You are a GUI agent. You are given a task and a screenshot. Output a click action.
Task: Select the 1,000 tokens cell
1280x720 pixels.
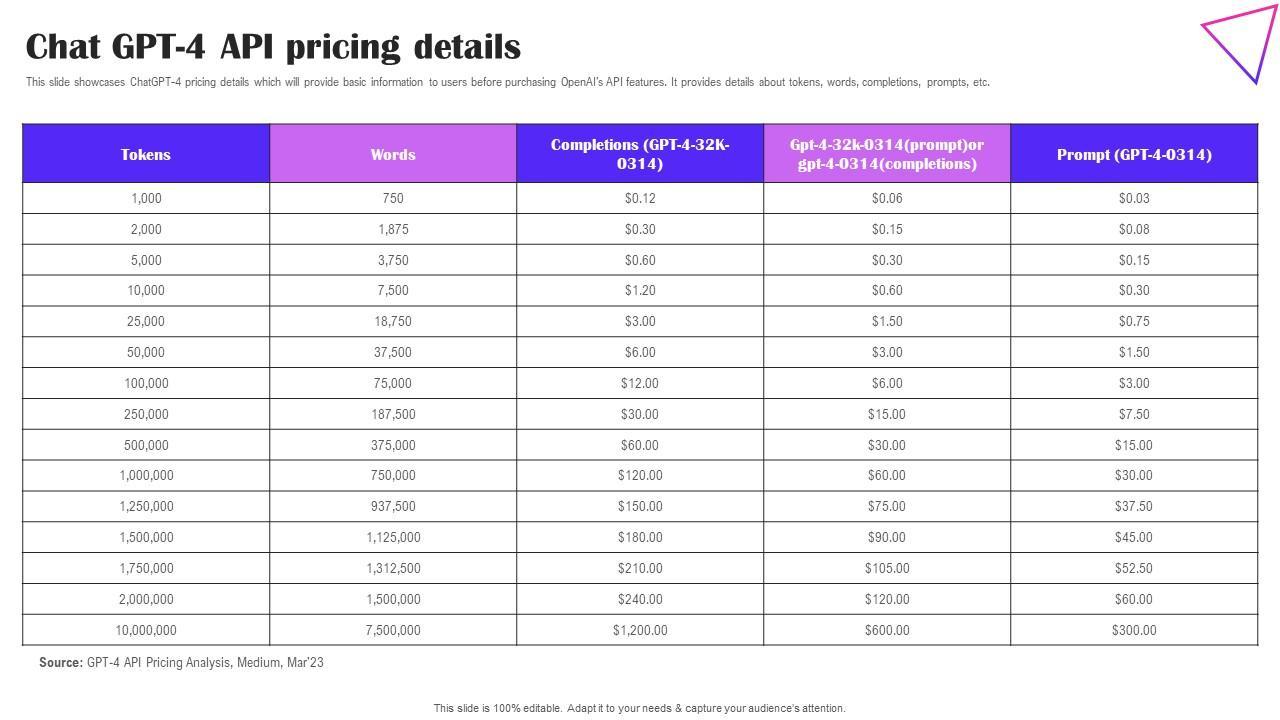coord(146,198)
